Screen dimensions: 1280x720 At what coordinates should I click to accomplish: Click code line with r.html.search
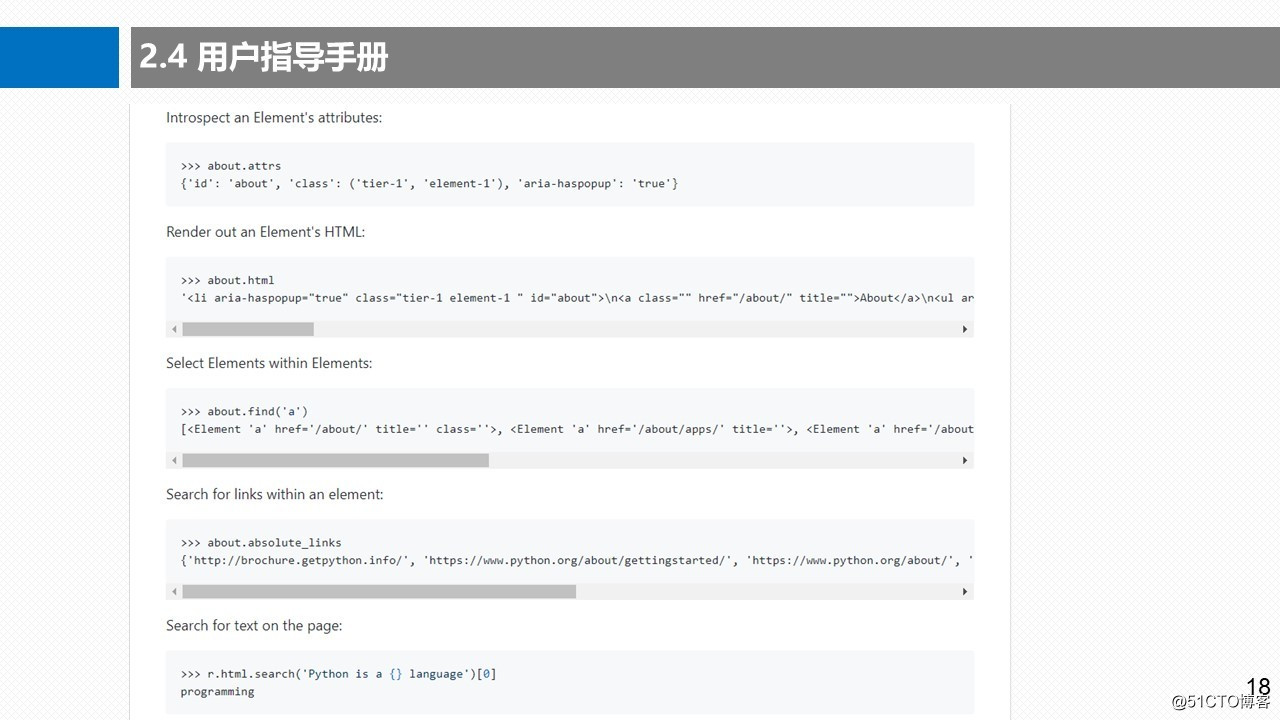click(338, 674)
